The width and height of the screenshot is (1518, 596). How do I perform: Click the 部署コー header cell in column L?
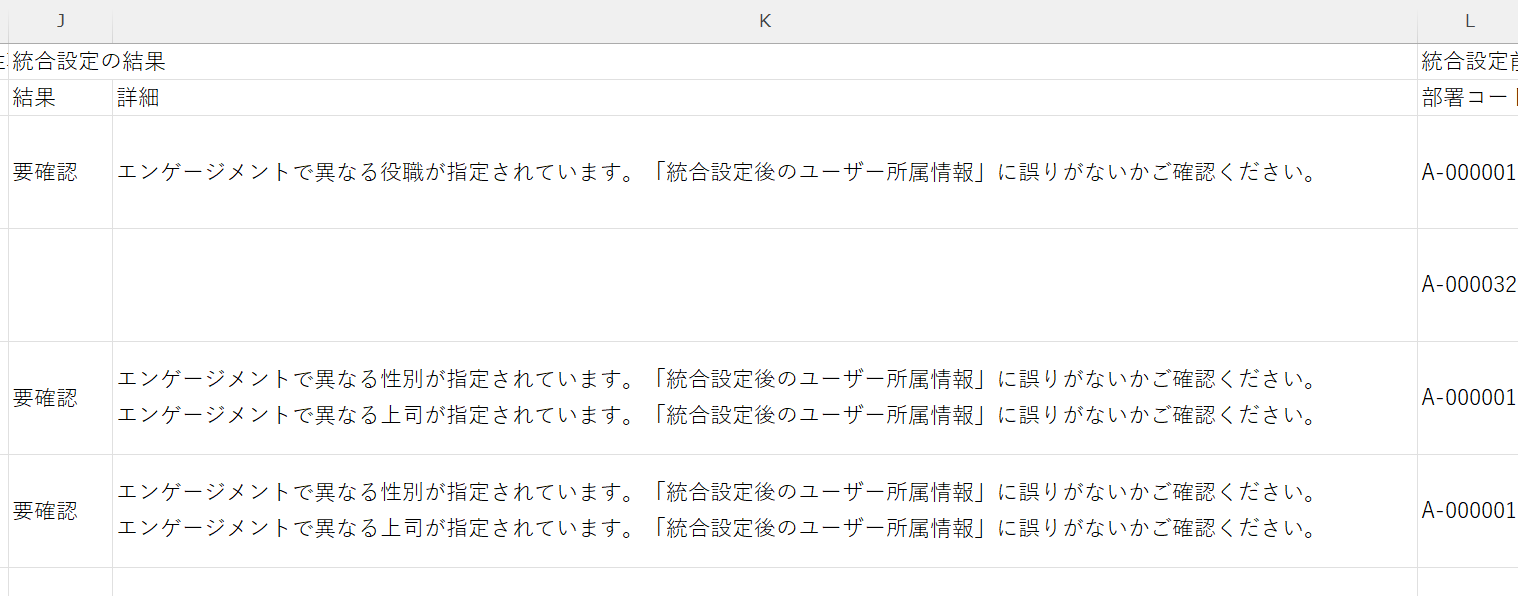point(1468,98)
